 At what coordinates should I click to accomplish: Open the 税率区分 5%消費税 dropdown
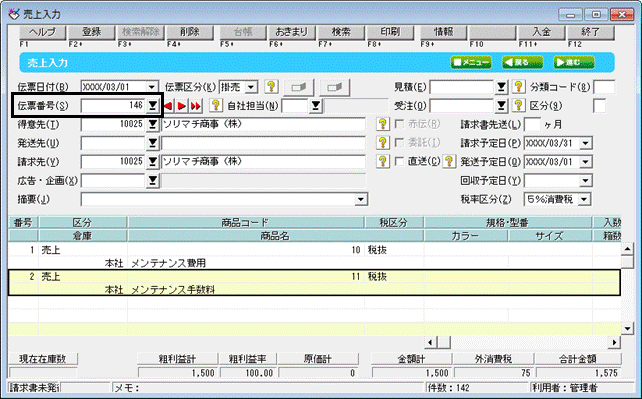coord(584,199)
